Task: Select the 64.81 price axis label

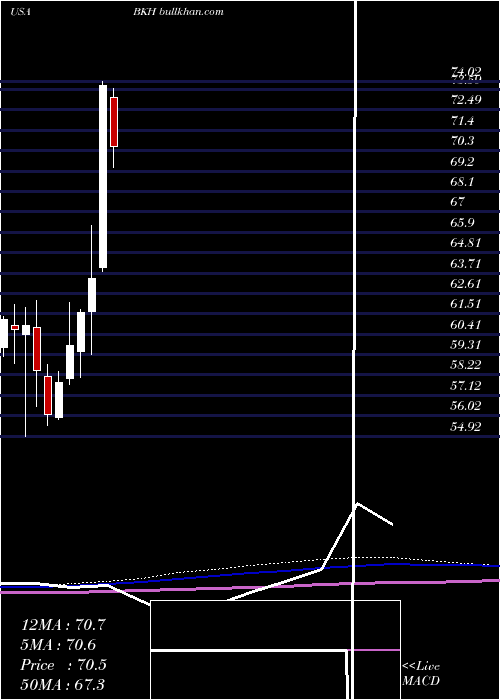Action: 466,243
